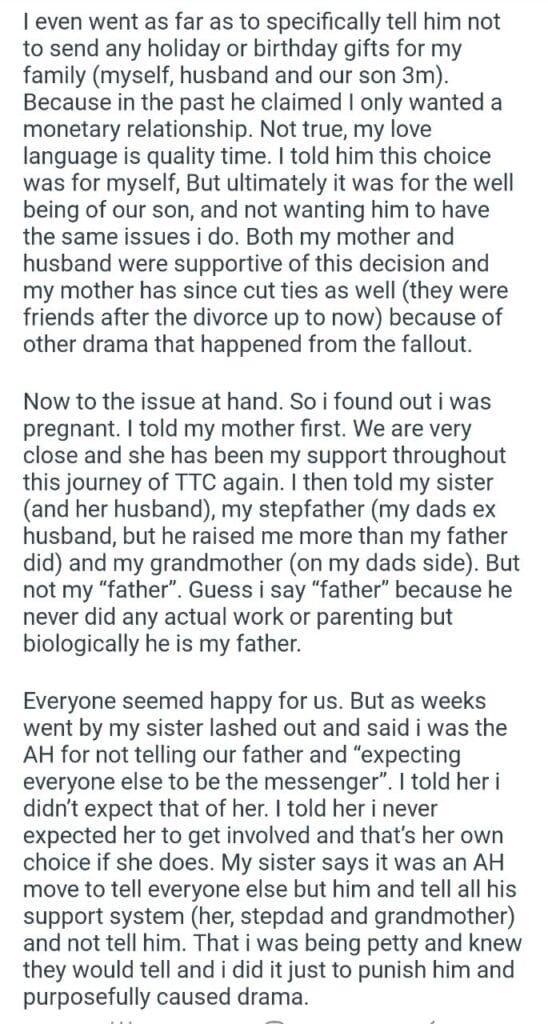Select the phrase "monetary relationship"
548x1024 pixels.
tap(135, 129)
